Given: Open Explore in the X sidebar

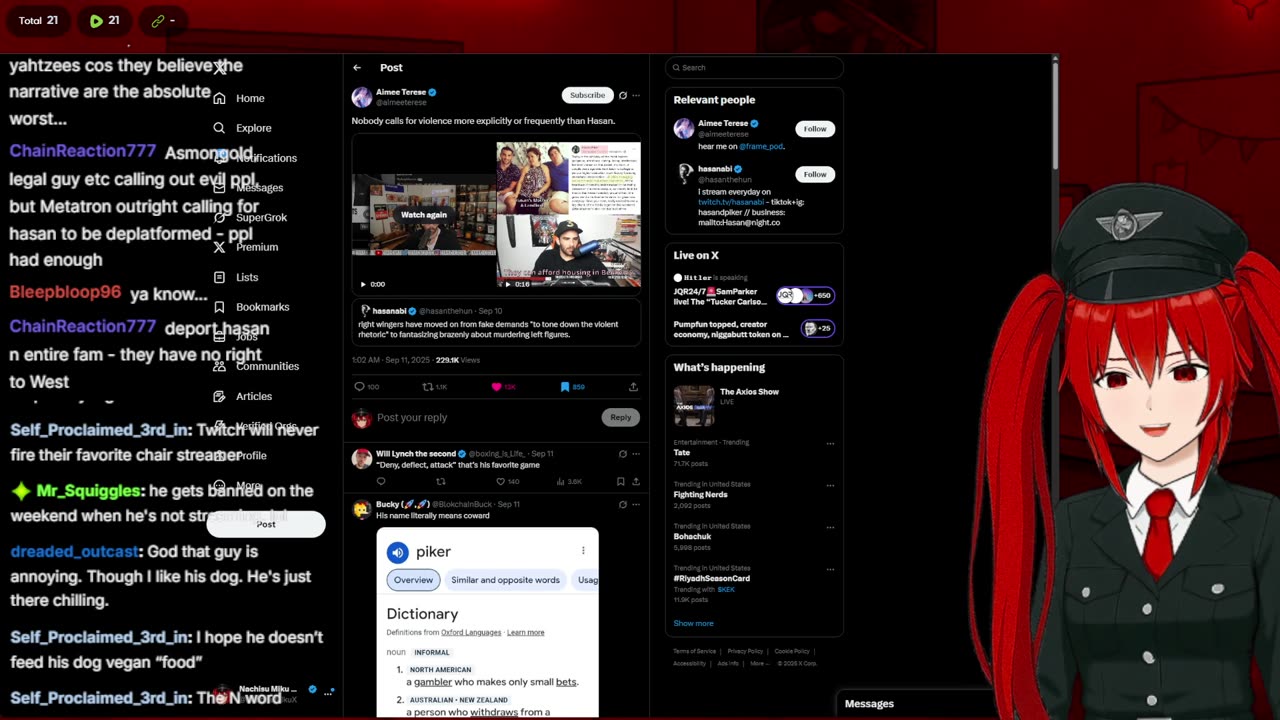Looking at the screenshot, I should (x=254, y=128).
